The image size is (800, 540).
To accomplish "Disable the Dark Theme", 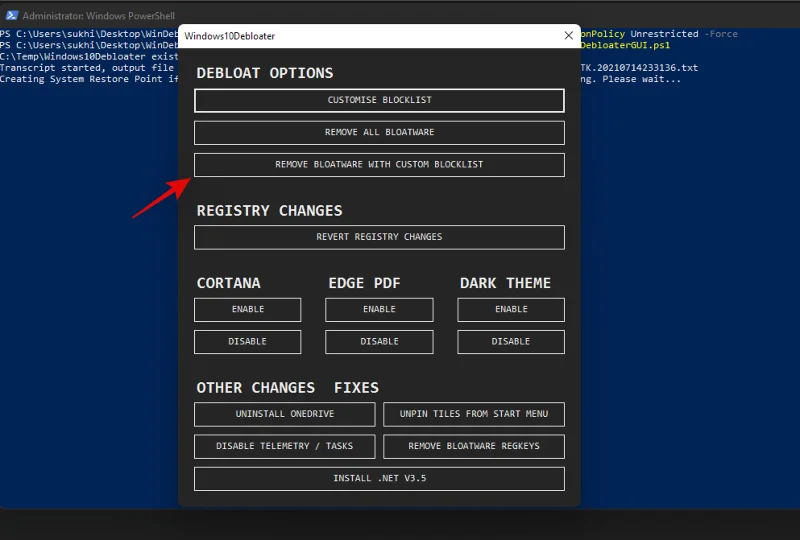I will 511,342.
